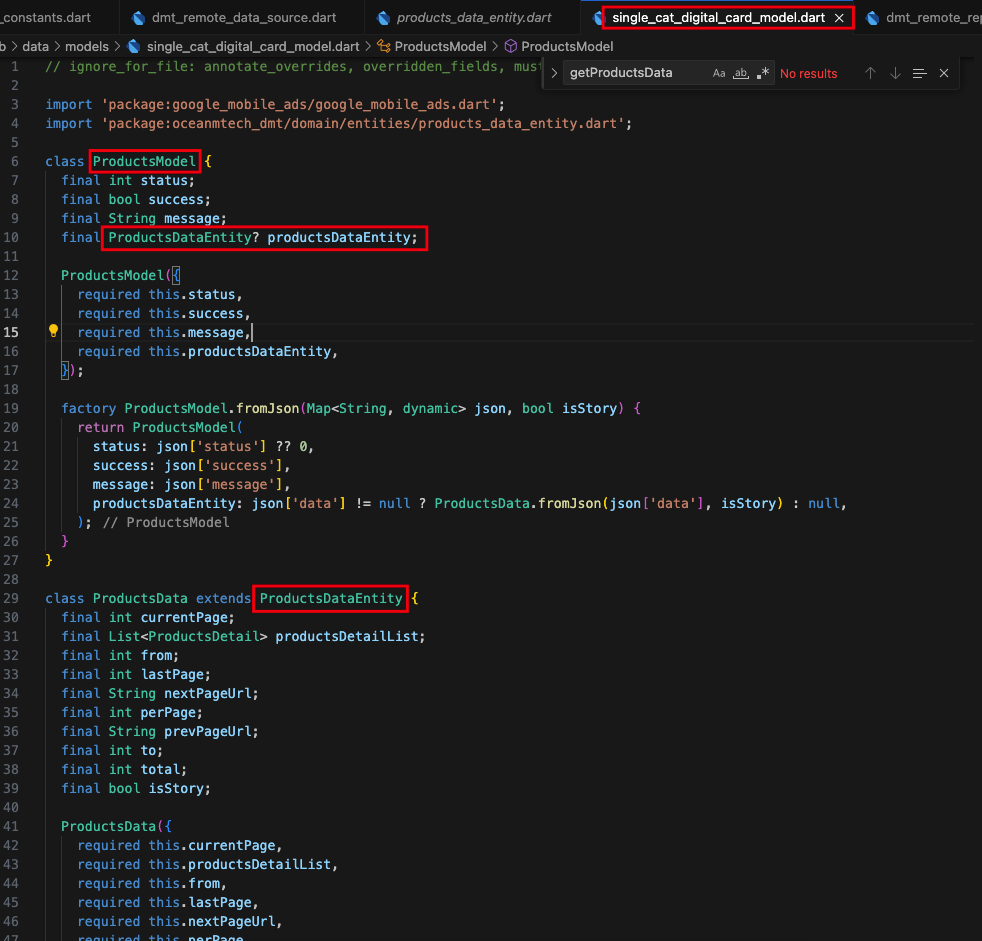The width and height of the screenshot is (982, 941).
Task: Go to previous match arrow
Action: pos(870,73)
